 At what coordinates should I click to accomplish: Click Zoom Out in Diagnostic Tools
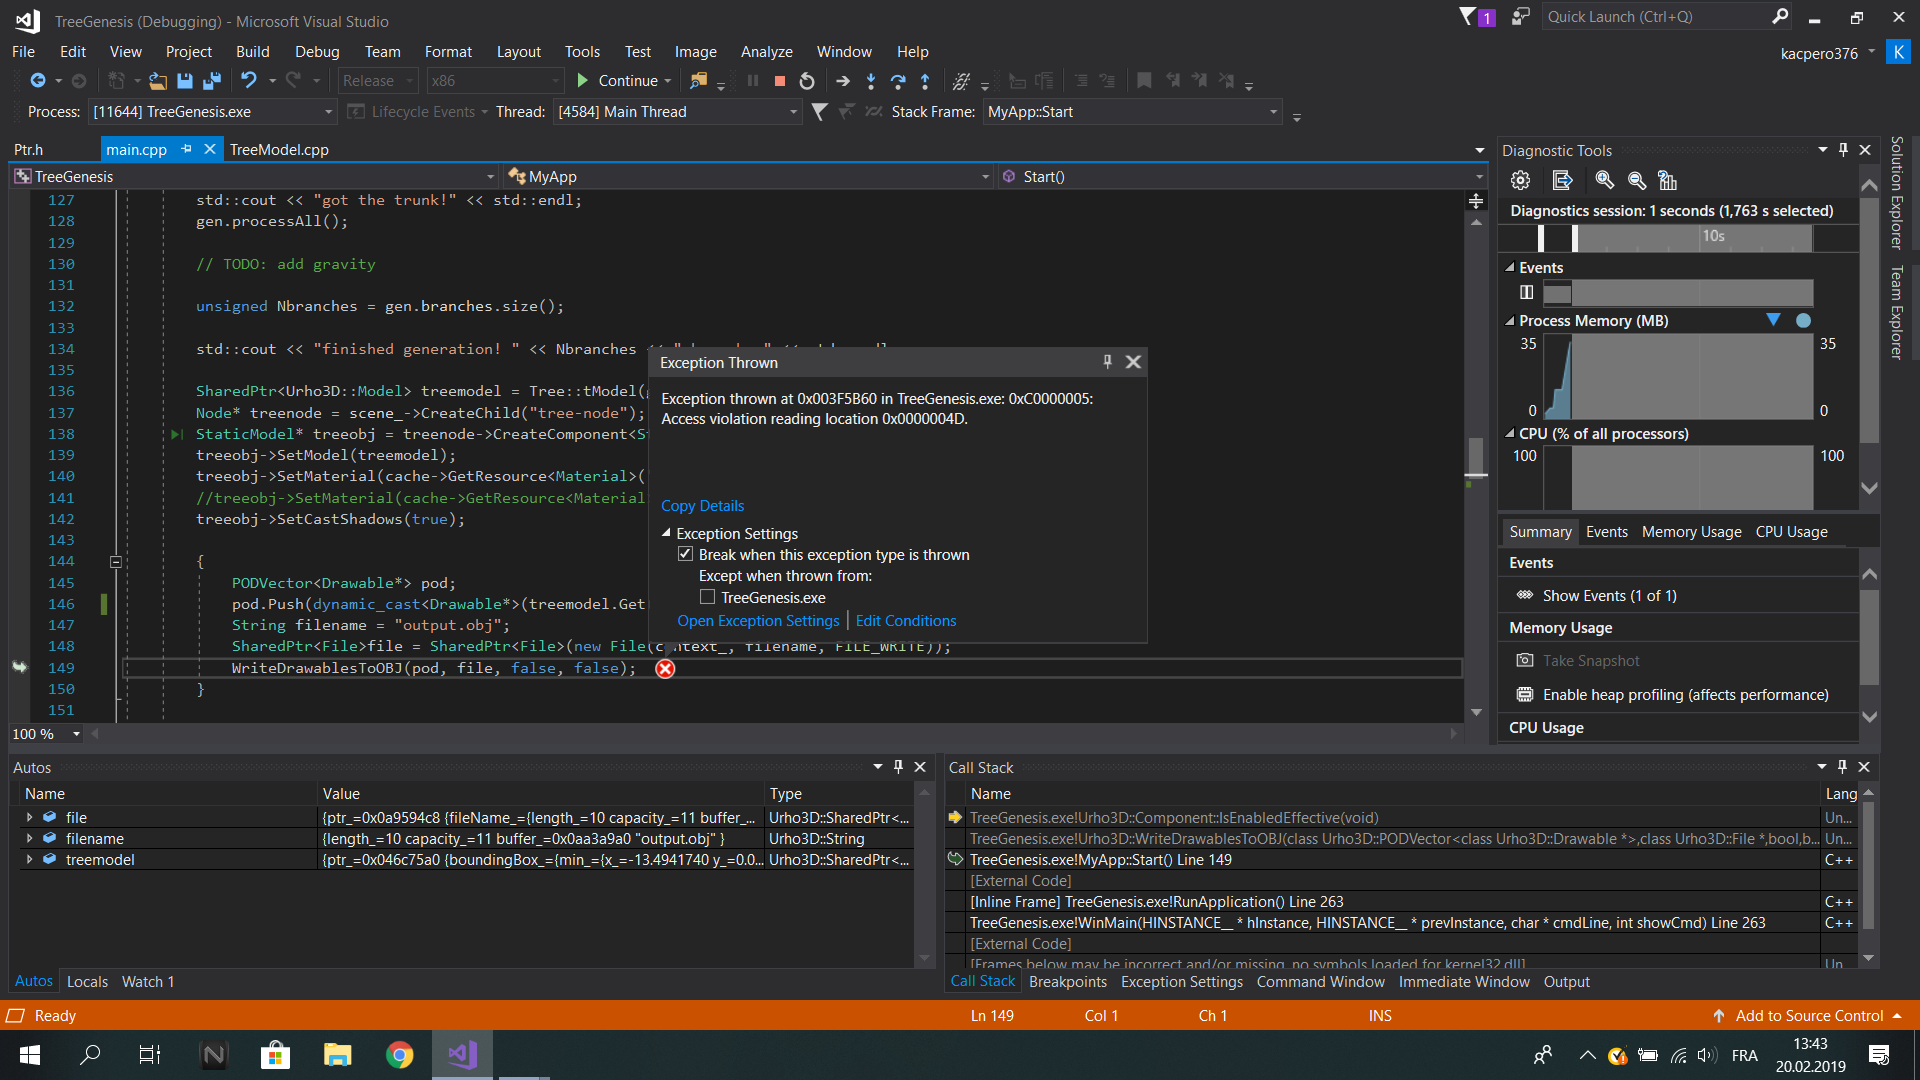pyautogui.click(x=1637, y=180)
